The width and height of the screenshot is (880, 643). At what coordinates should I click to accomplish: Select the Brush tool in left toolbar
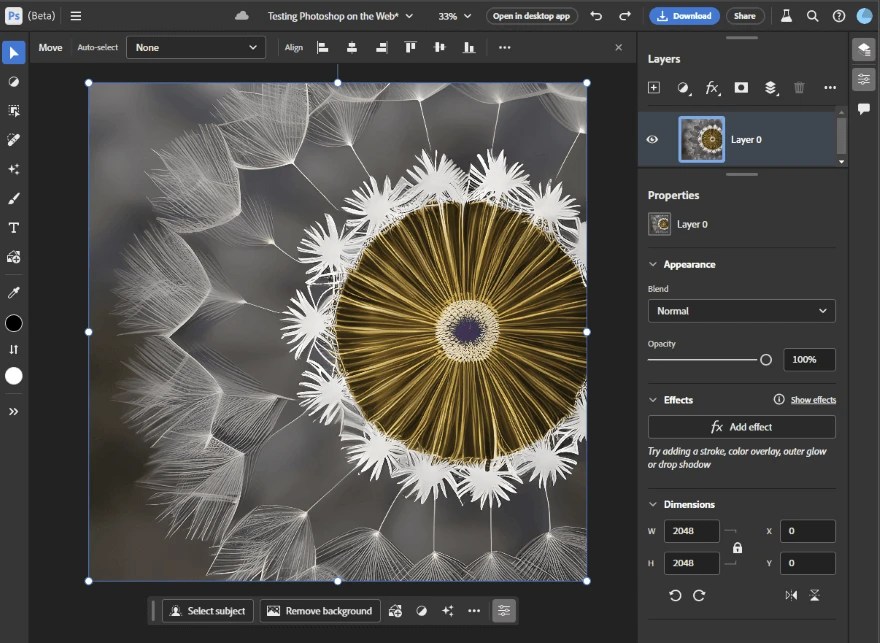(14, 198)
